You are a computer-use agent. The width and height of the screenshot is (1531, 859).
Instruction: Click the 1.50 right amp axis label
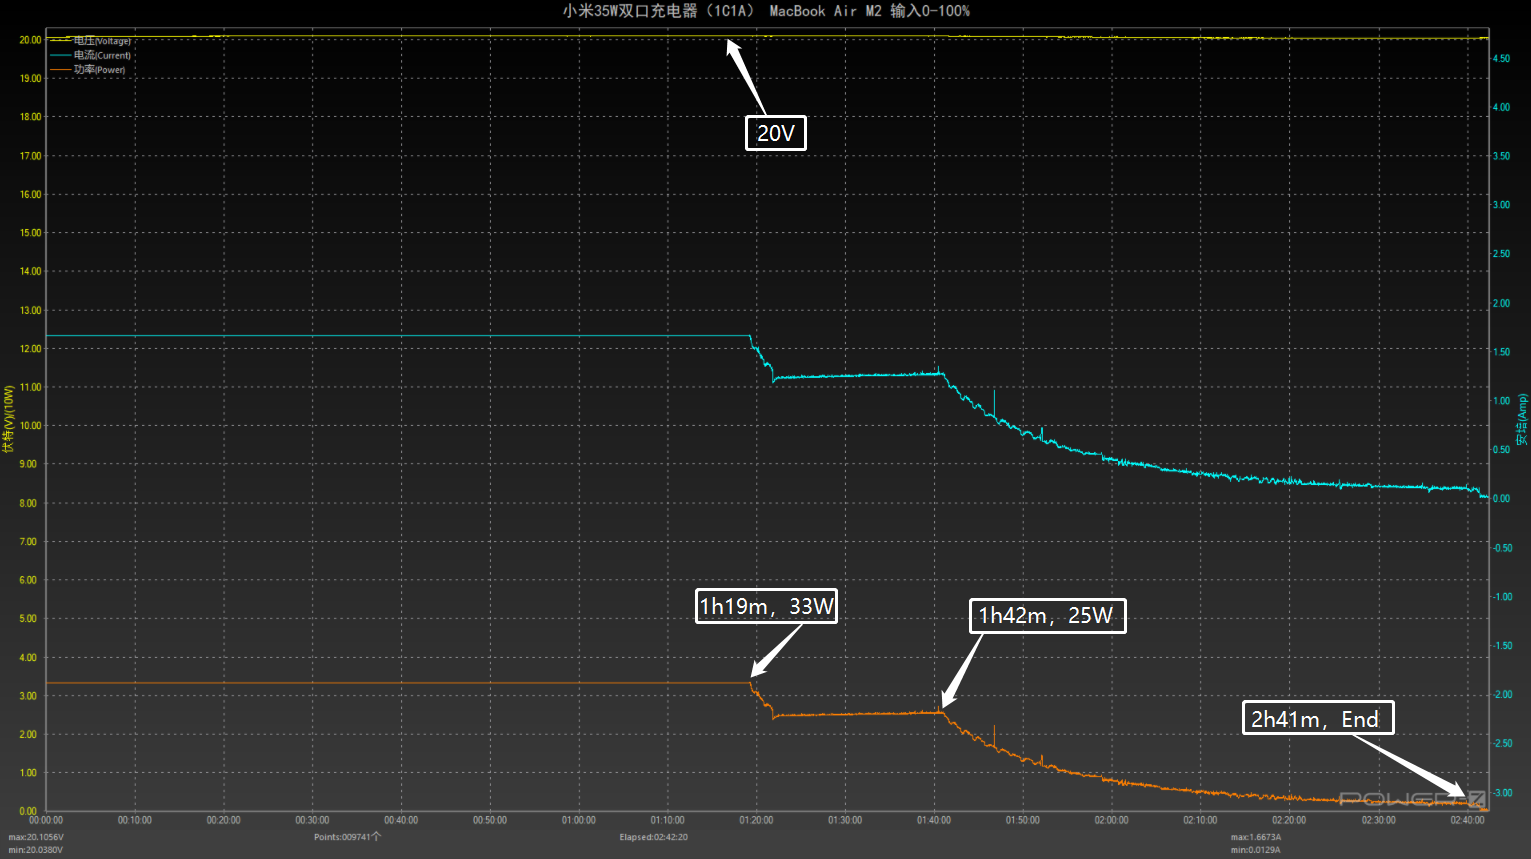[x=1501, y=352]
